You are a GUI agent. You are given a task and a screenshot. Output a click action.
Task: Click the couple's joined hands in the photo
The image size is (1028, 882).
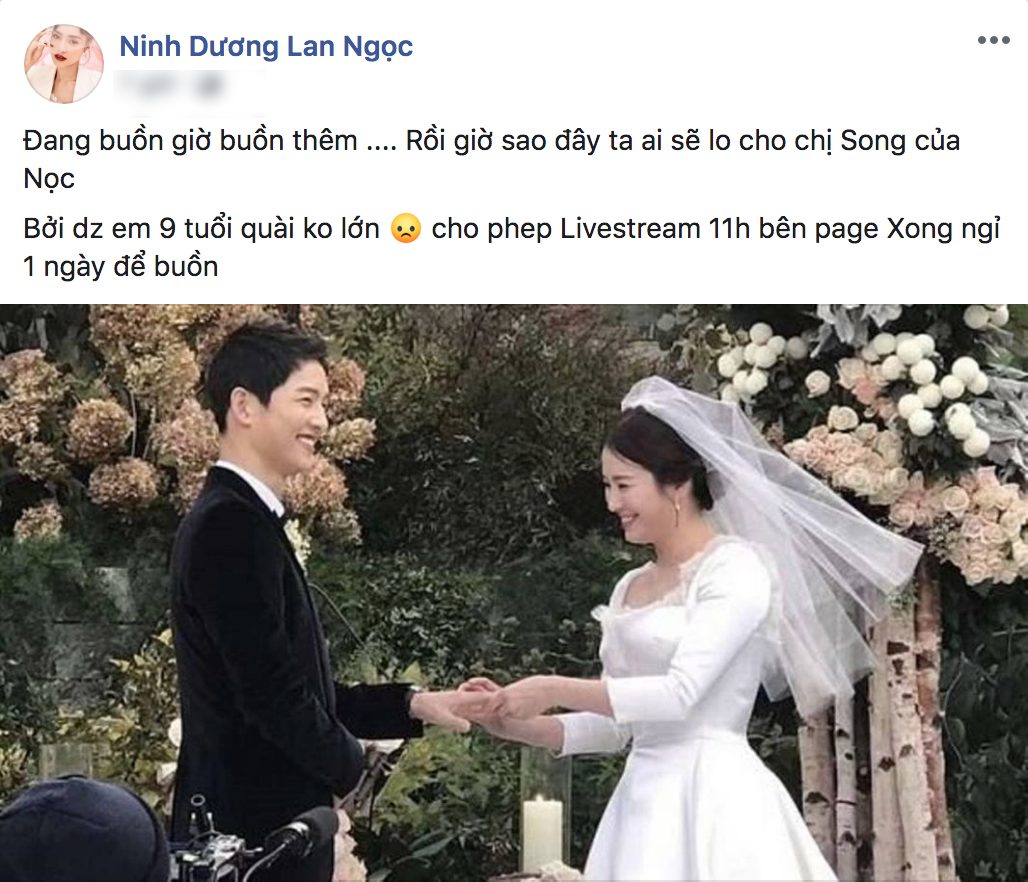482,707
